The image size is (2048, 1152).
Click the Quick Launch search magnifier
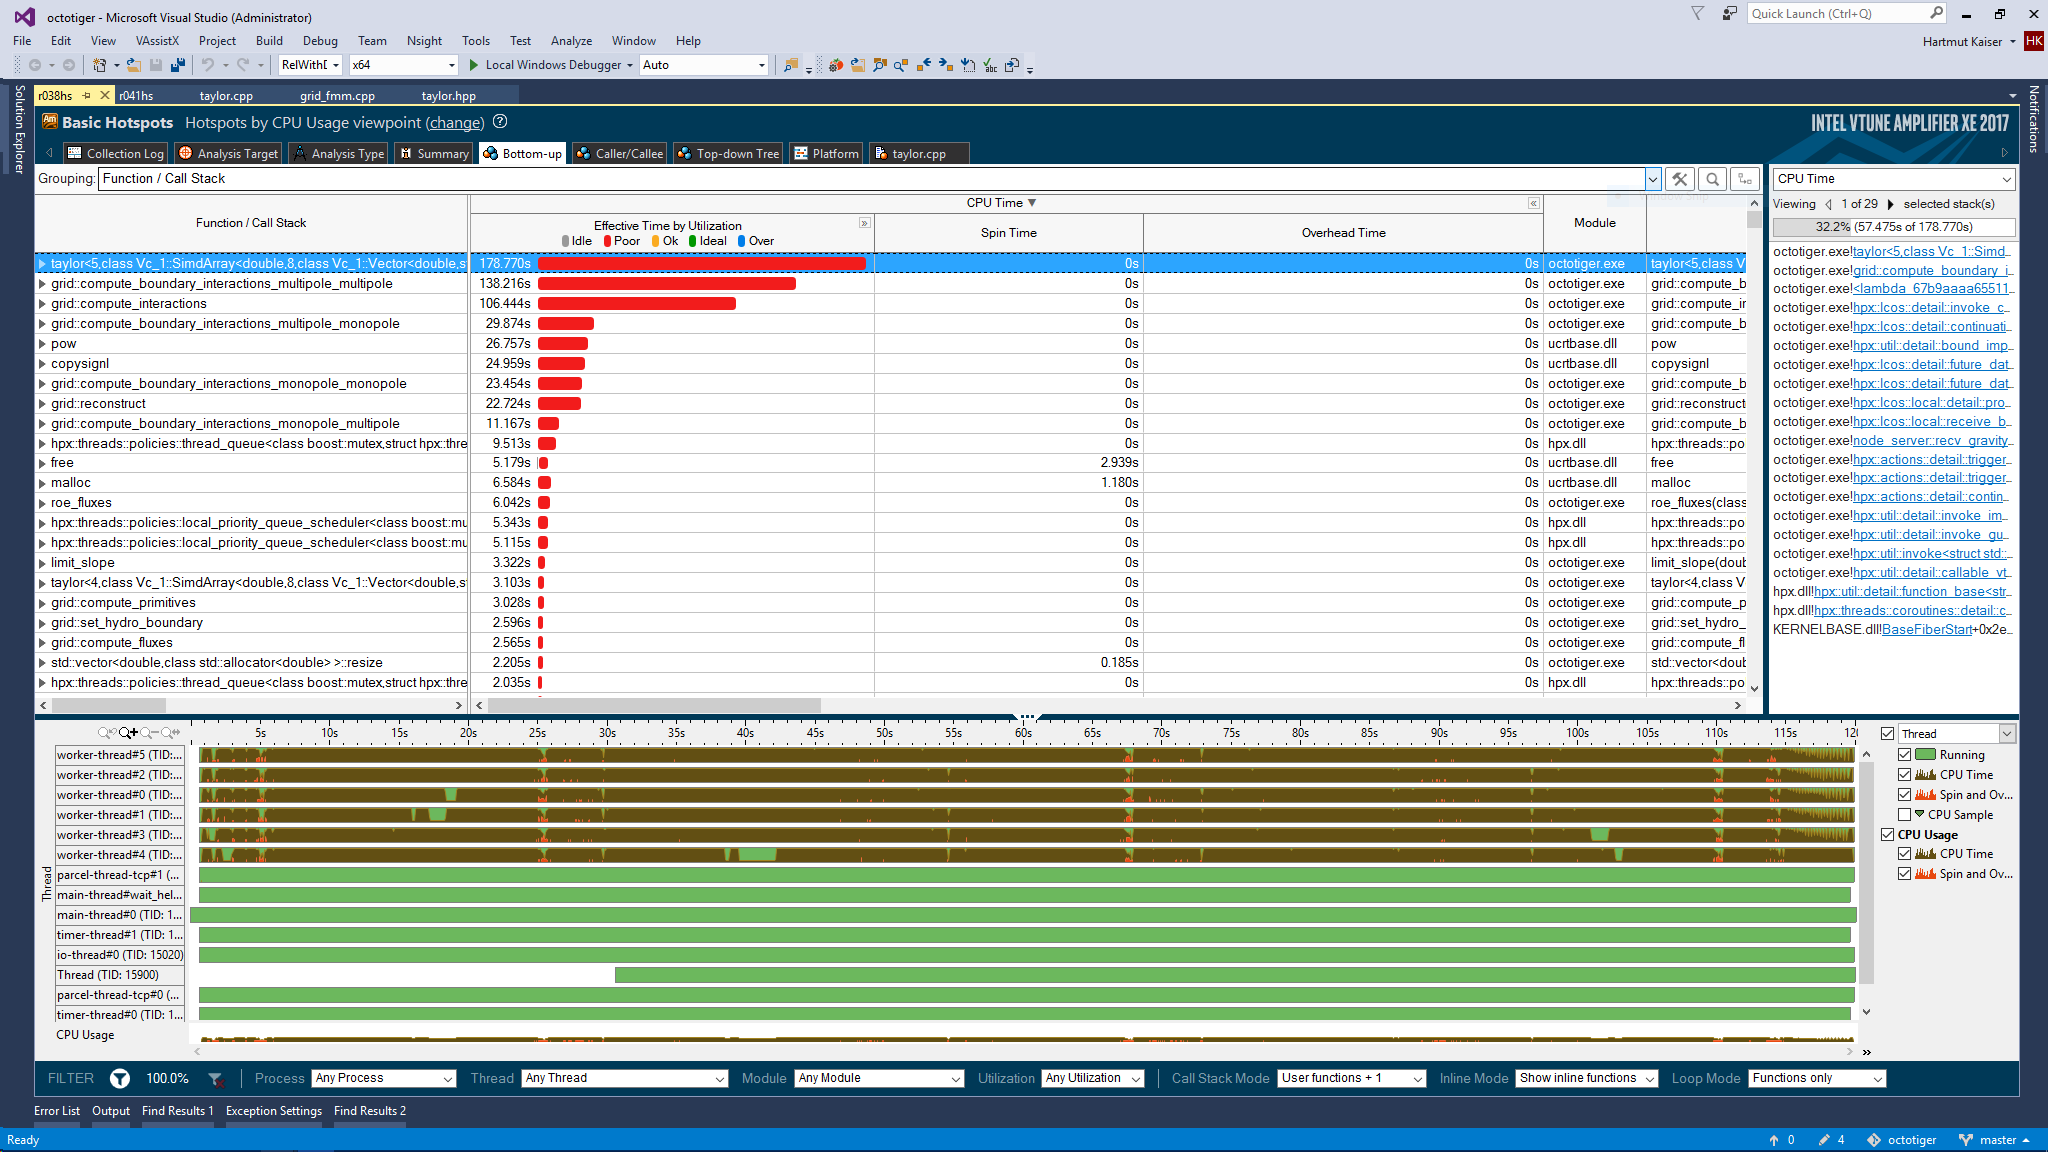click(1936, 13)
